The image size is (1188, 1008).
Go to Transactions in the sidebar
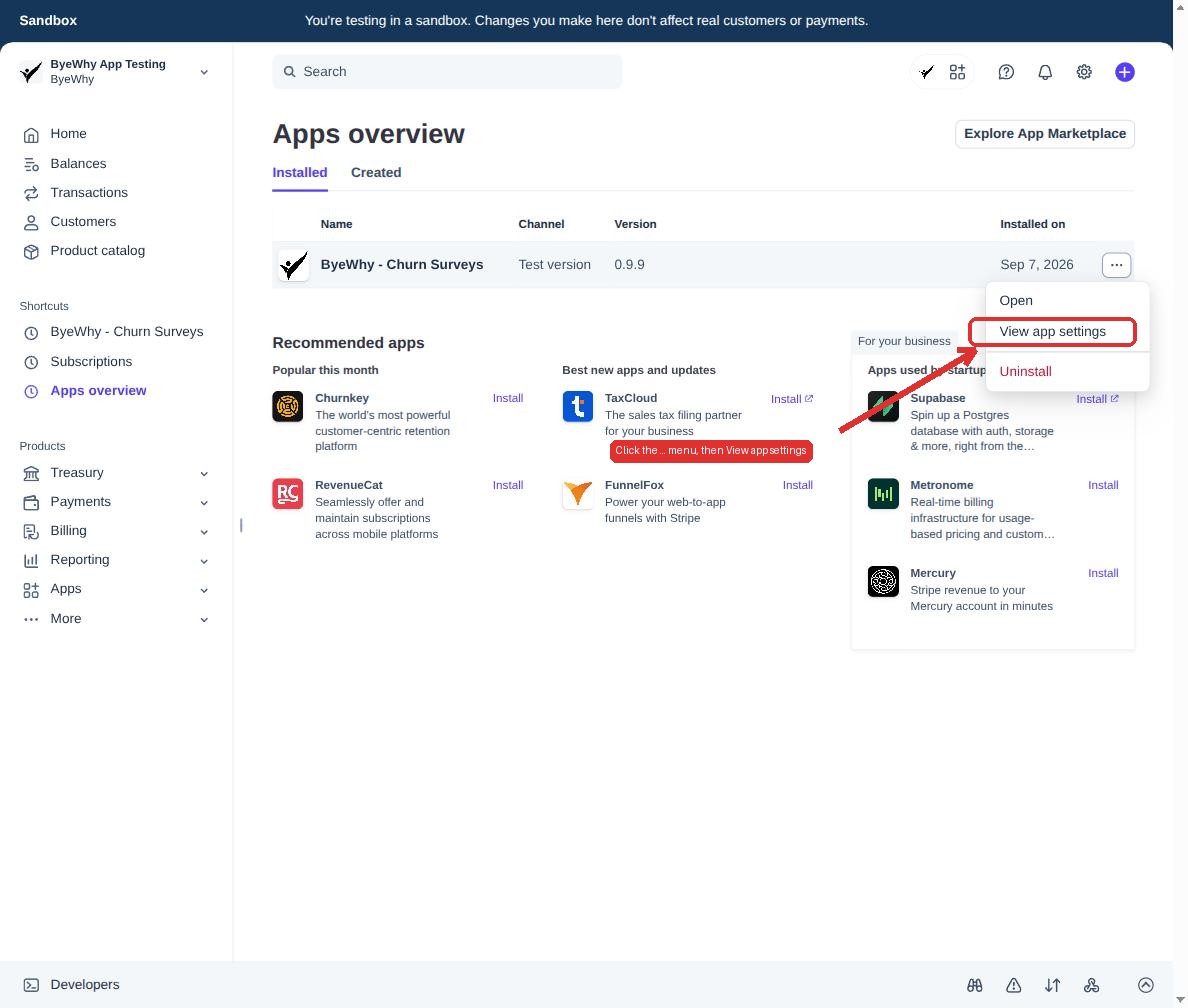coord(89,193)
